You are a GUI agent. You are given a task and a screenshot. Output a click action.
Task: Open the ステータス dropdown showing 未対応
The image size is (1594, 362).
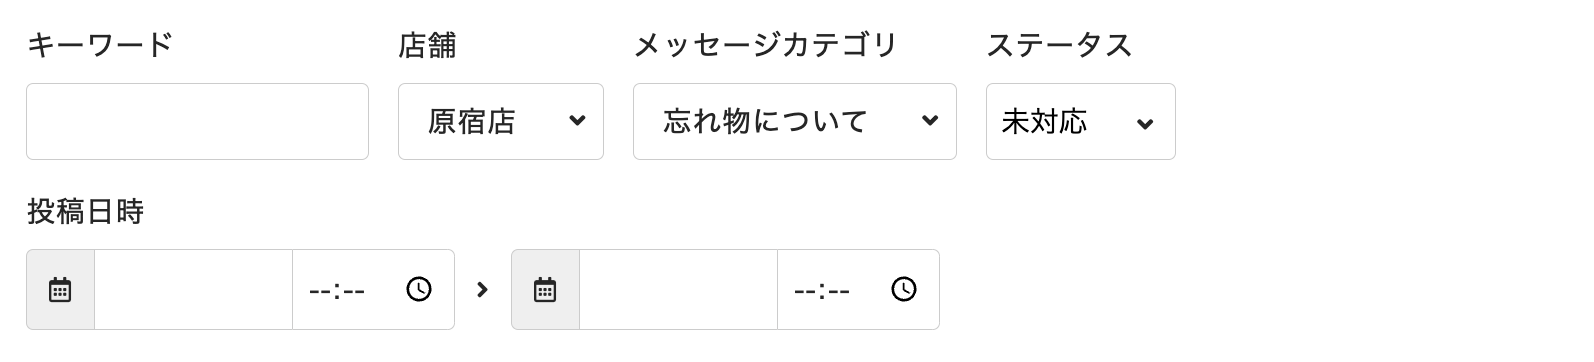tap(1081, 121)
